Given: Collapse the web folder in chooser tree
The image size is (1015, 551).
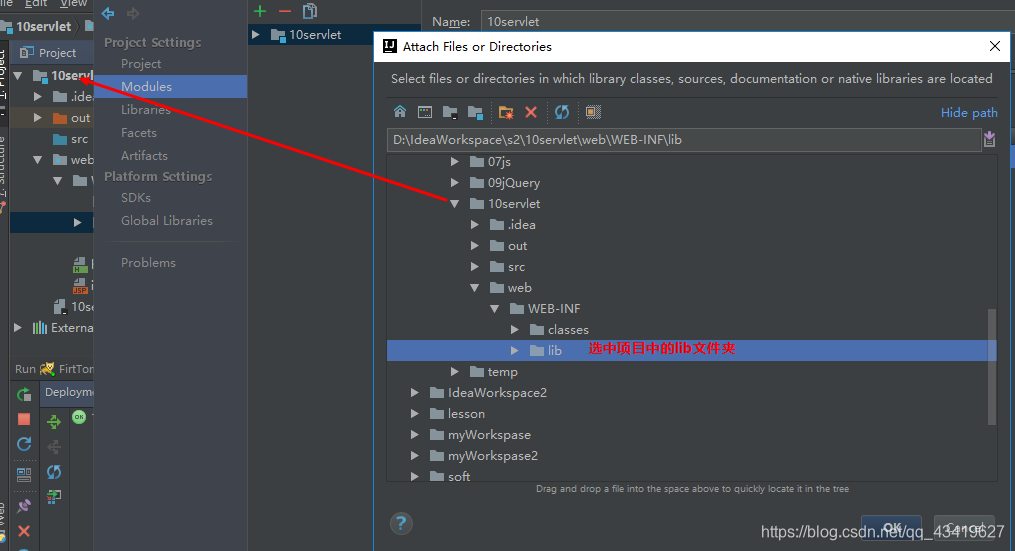Looking at the screenshot, I should (x=474, y=287).
